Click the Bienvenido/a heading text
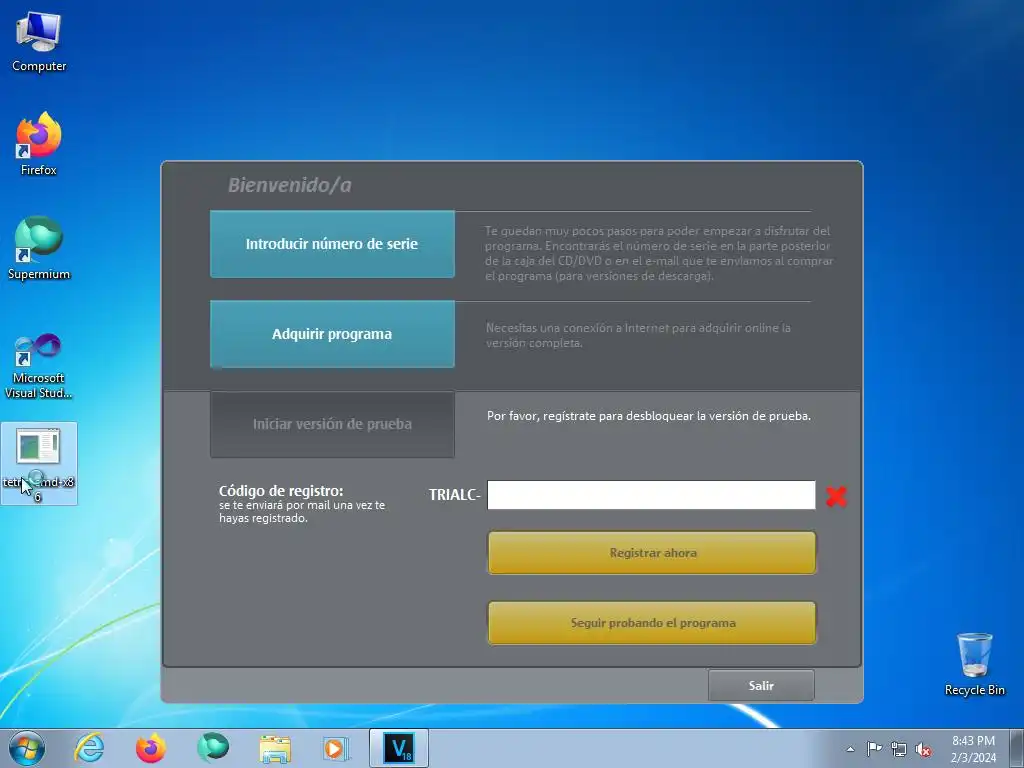The width and height of the screenshot is (1024, 768). [289, 185]
